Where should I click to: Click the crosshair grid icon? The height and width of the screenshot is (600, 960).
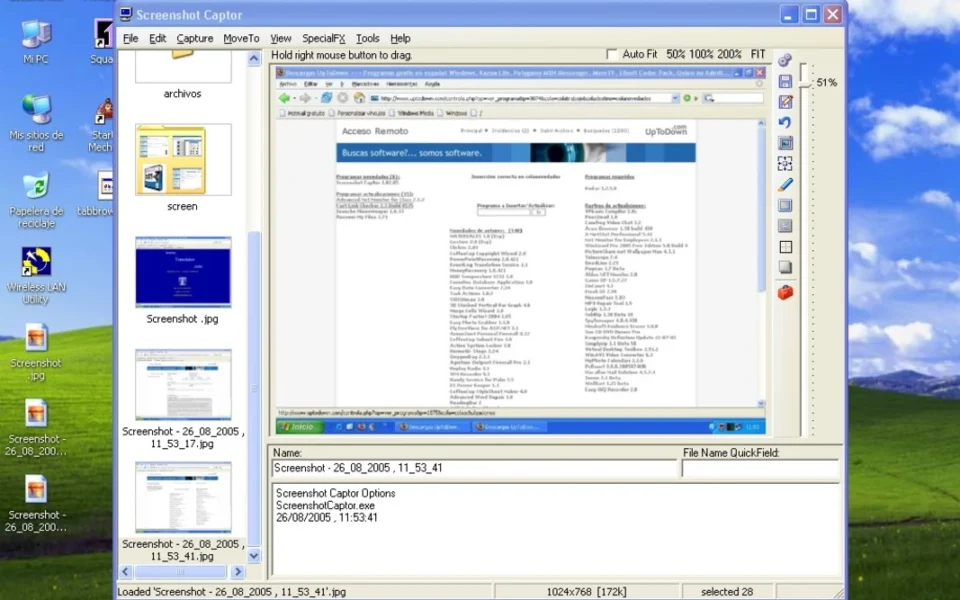point(785,247)
